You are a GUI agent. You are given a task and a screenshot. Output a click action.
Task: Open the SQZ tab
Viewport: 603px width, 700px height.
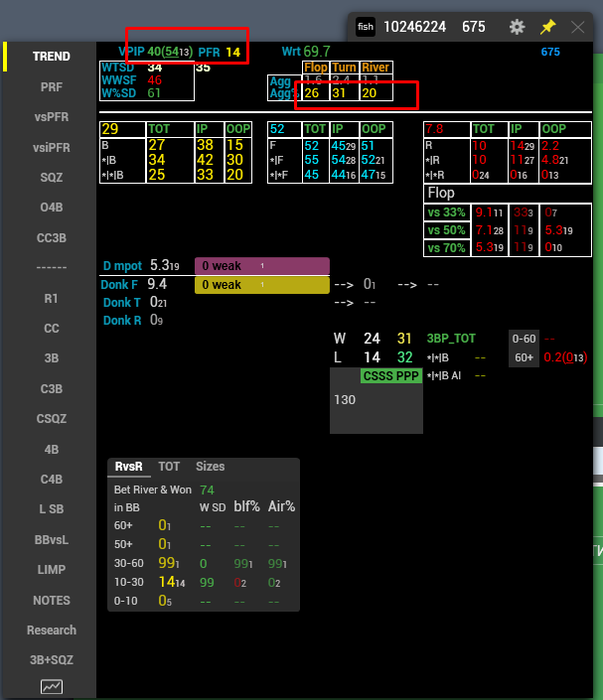(x=51, y=177)
